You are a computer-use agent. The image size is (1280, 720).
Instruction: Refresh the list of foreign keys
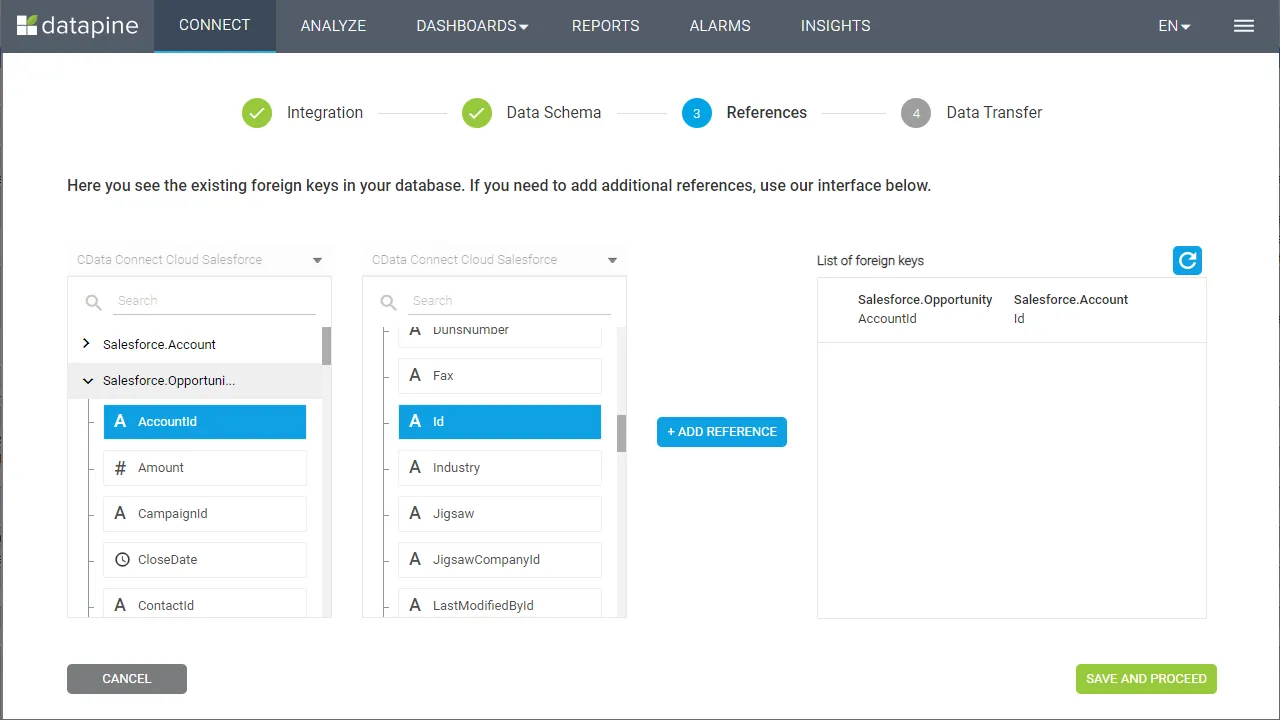[1187, 260]
